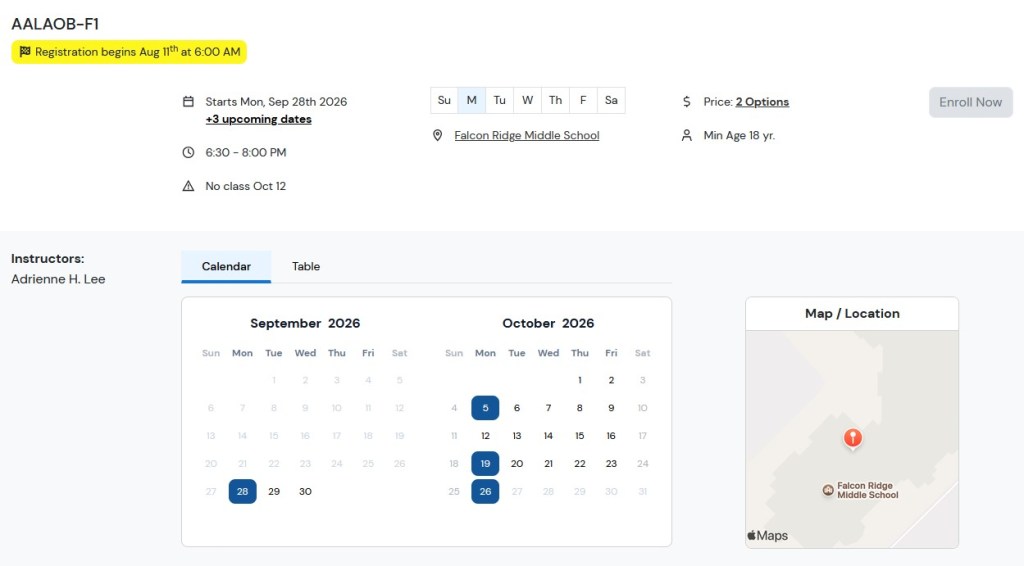Open the 2 Options price list
Viewport: 1024px width, 566px height.
pyautogui.click(x=762, y=102)
